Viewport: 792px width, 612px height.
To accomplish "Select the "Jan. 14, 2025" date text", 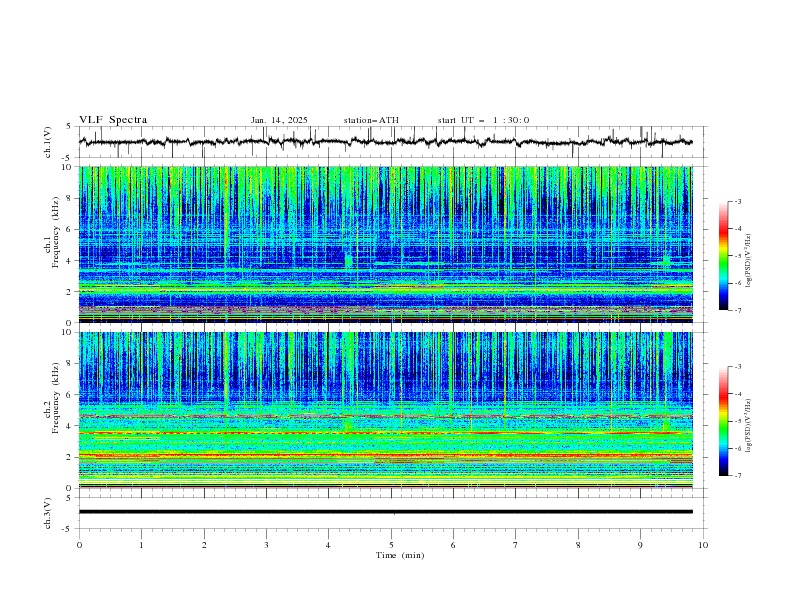I will pyautogui.click(x=279, y=120).
